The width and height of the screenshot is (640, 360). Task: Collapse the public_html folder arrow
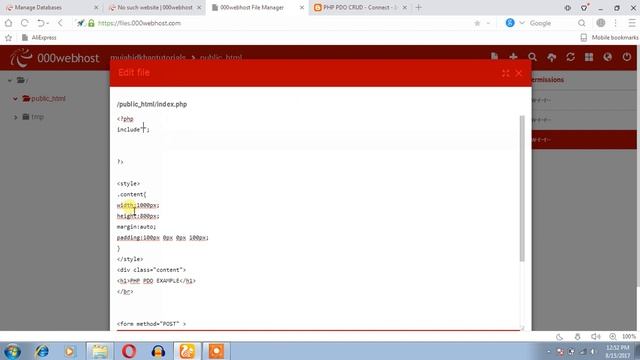(x=15, y=98)
